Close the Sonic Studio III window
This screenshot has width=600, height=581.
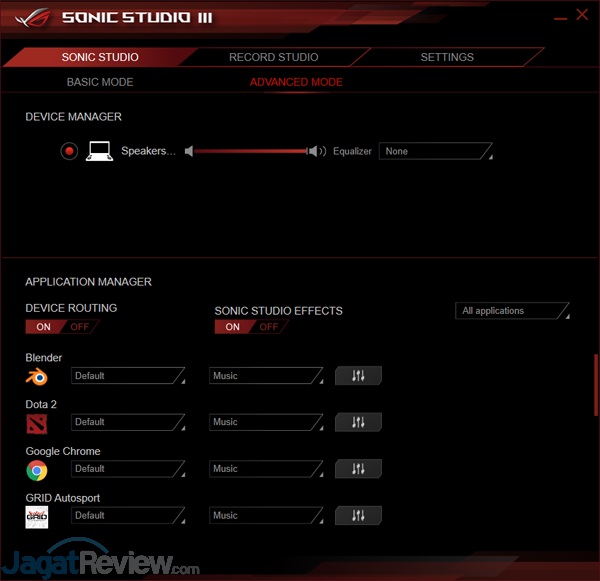pyautogui.click(x=582, y=15)
